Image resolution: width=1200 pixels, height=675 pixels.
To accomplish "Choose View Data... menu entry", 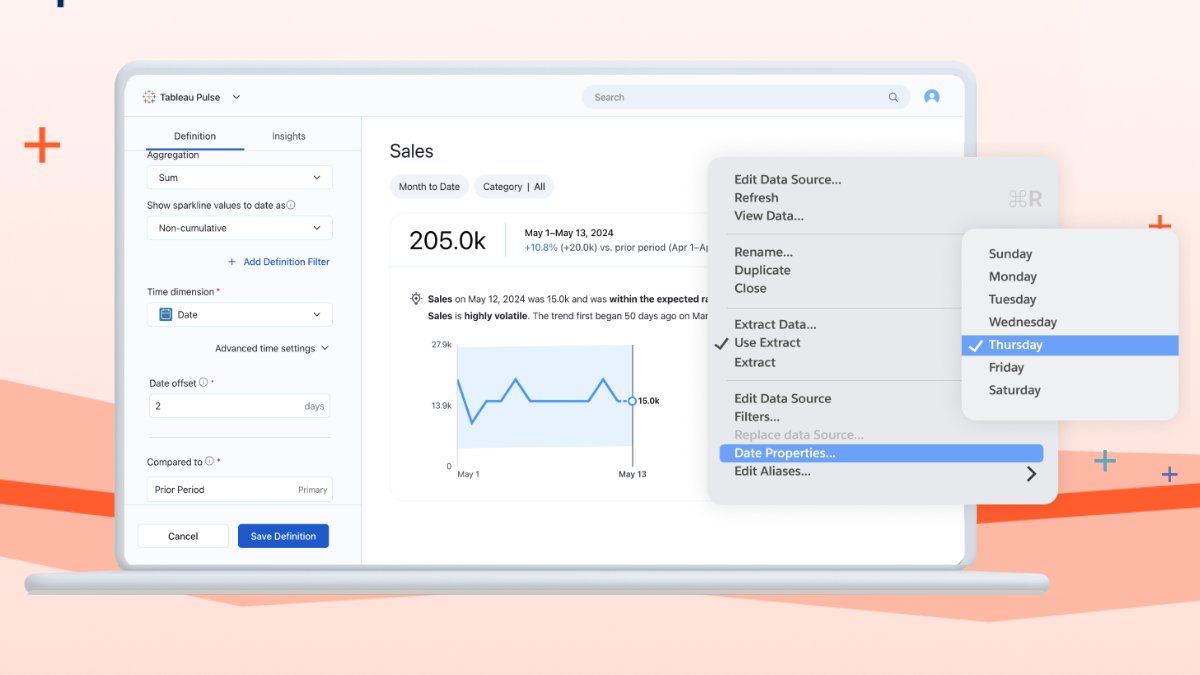I will pos(769,216).
